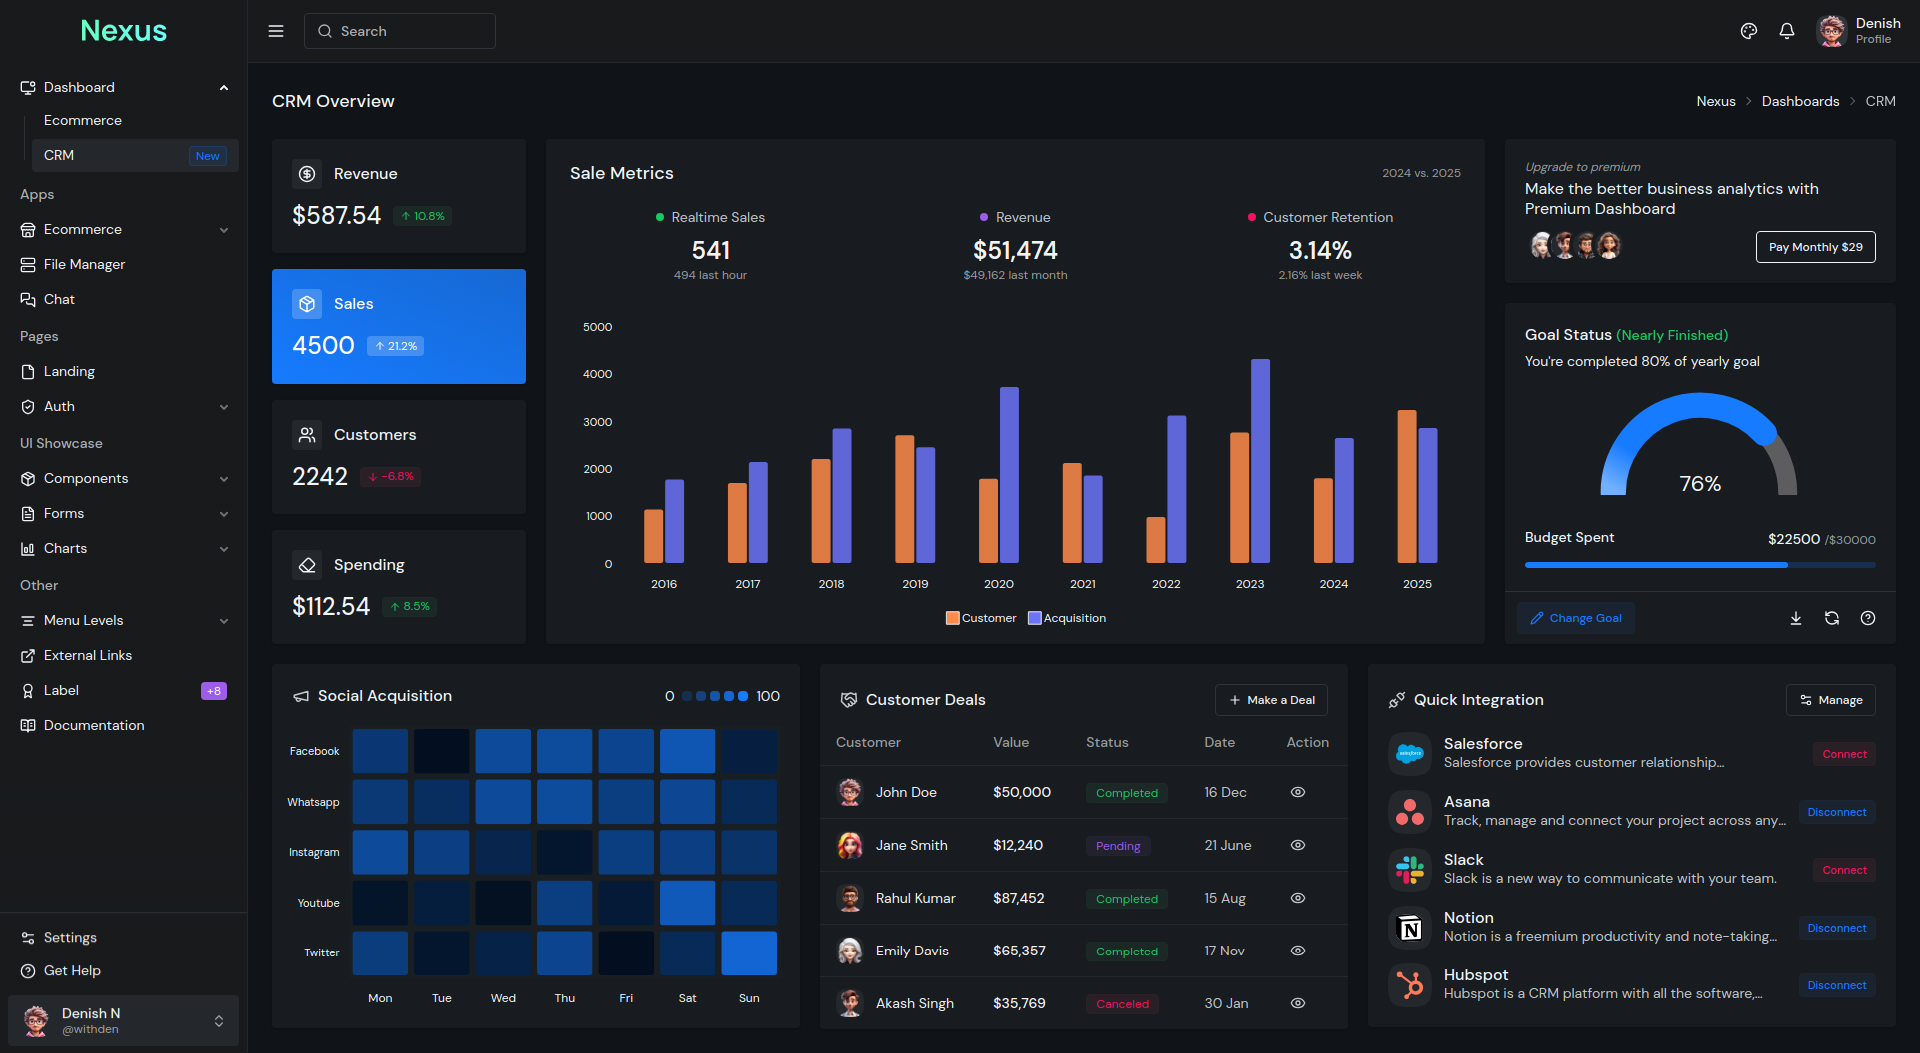Open the theme palette icon in header

click(x=1748, y=31)
